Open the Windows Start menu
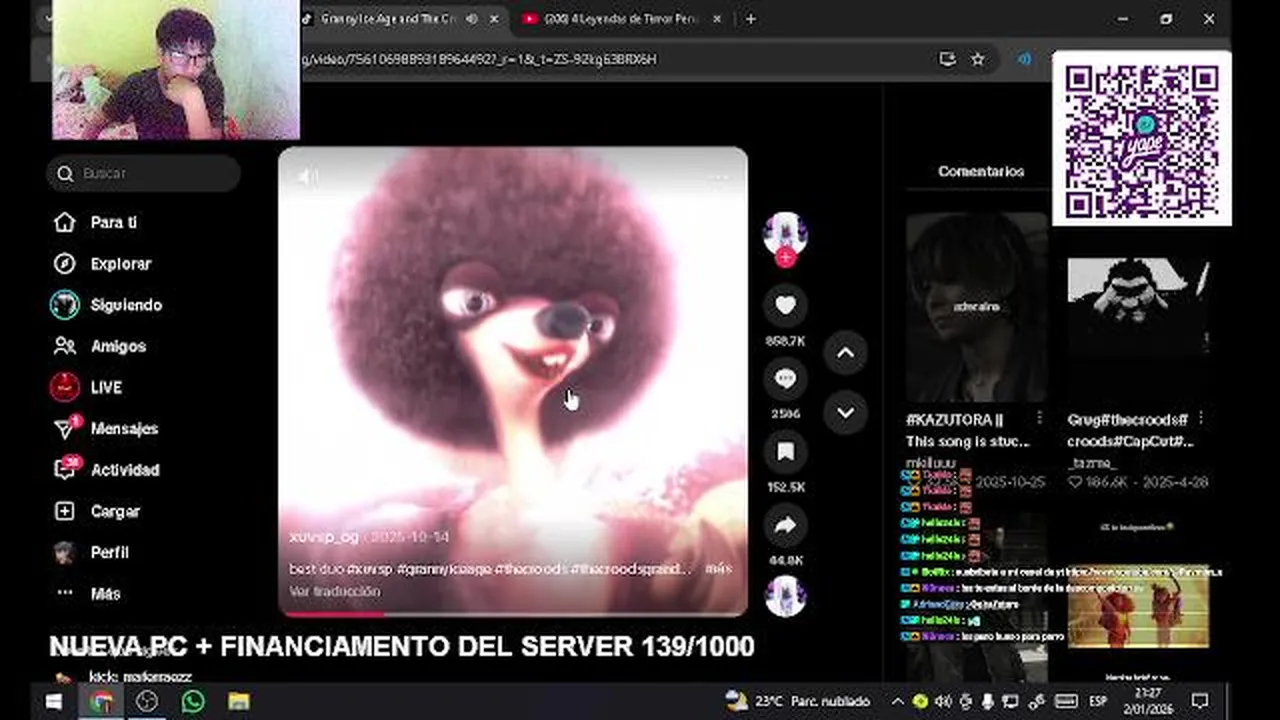This screenshot has width=1280, height=720. 54,701
